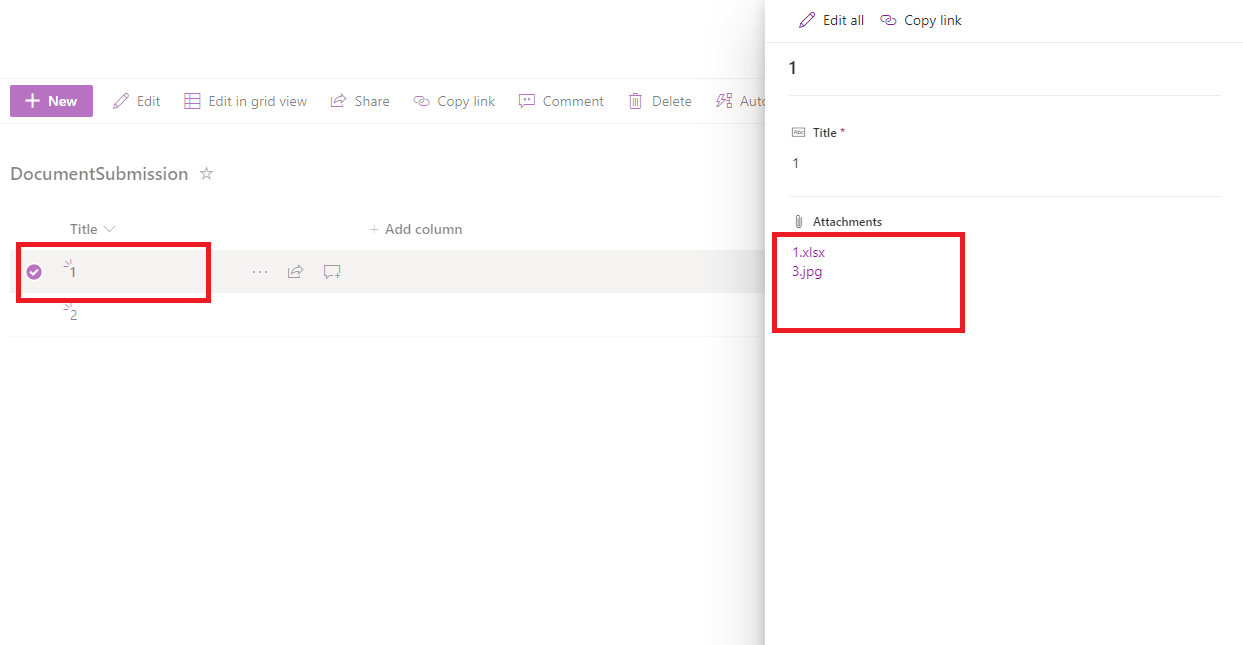Image resolution: width=1243 pixels, height=645 pixels.
Task: Click Copy link in the command bar
Action: pos(454,100)
